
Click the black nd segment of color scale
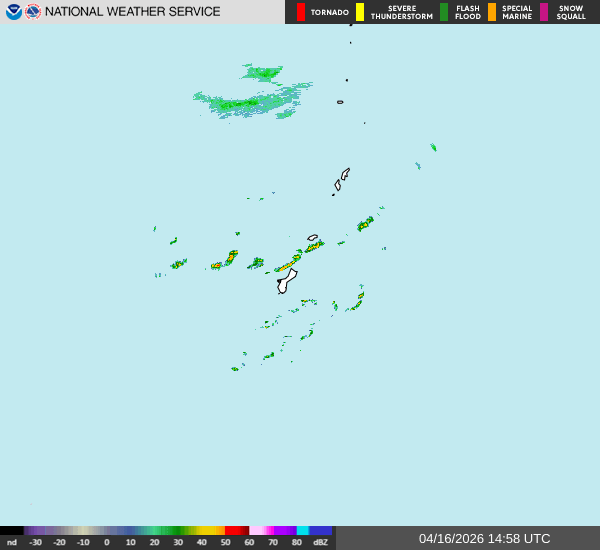[12, 531]
